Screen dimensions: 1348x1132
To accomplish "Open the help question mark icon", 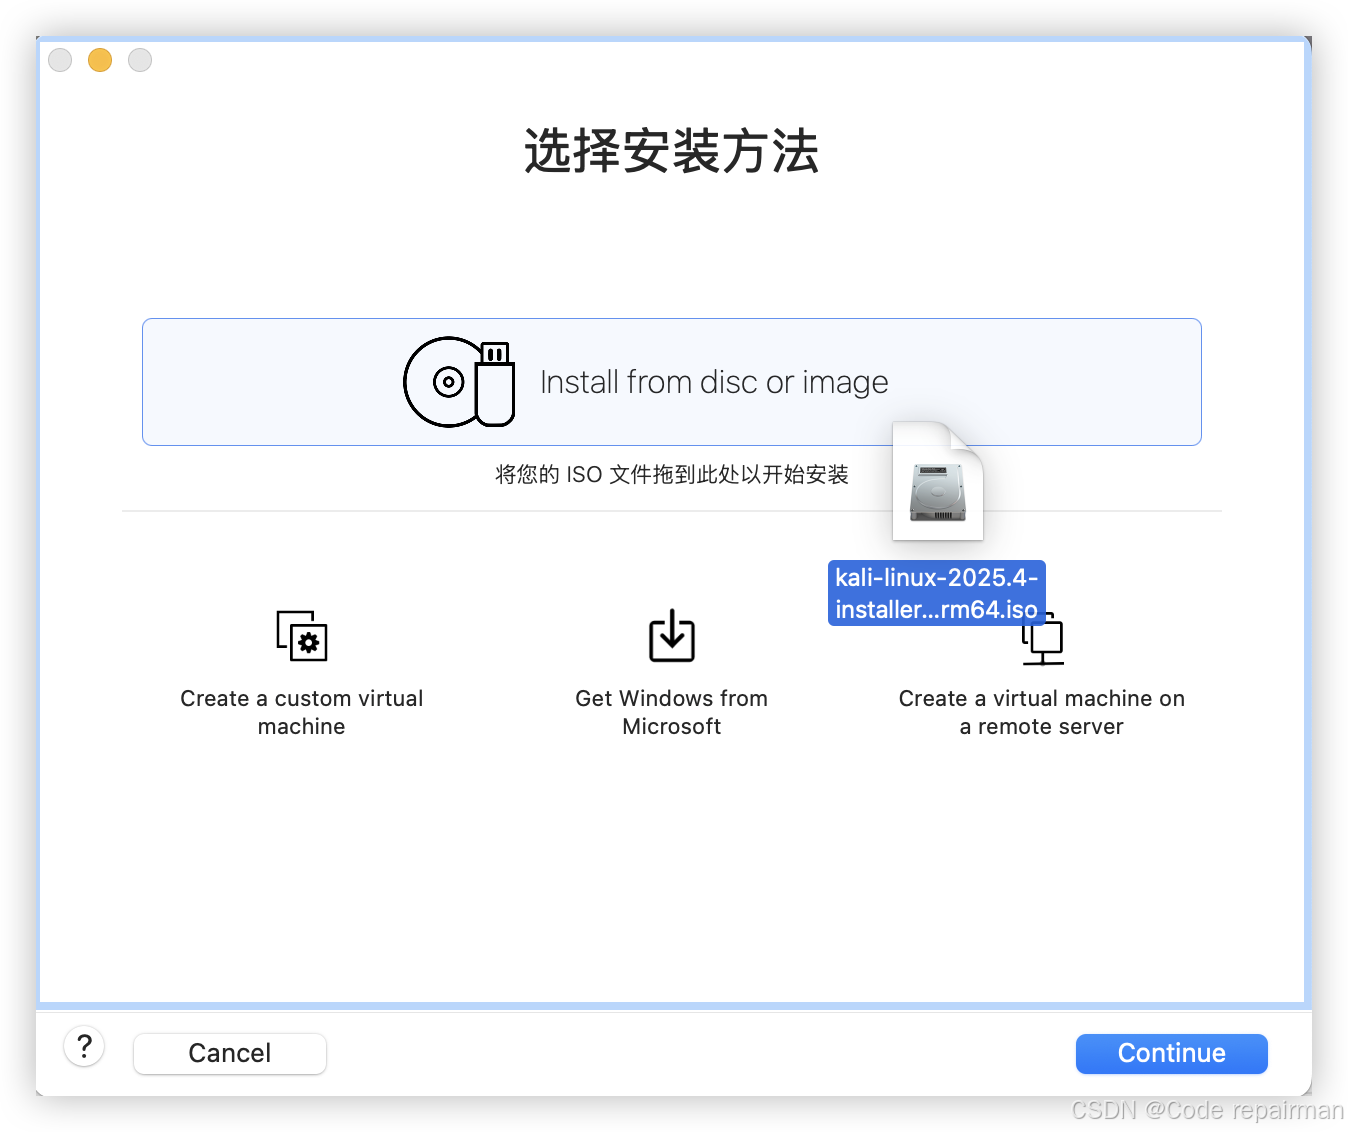I will [x=84, y=1046].
